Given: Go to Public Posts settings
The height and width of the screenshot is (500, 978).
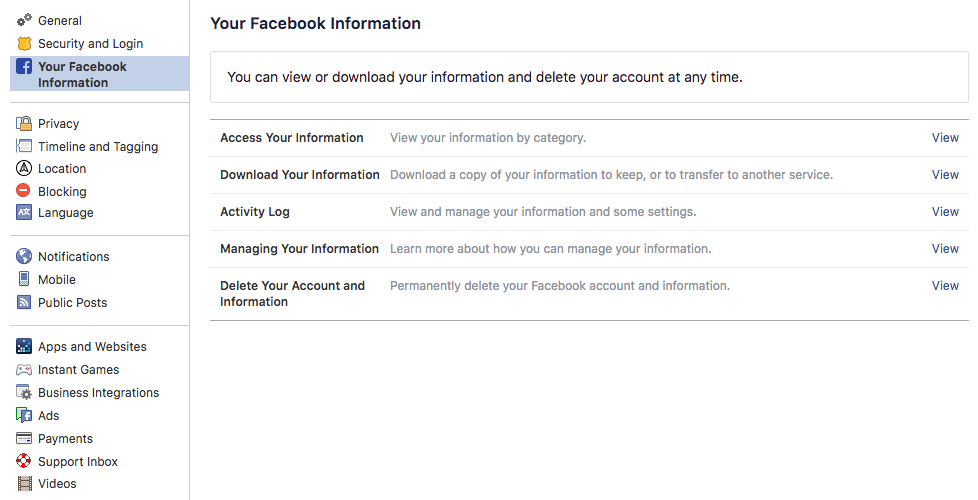Looking at the screenshot, I should [x=72, y=303].
